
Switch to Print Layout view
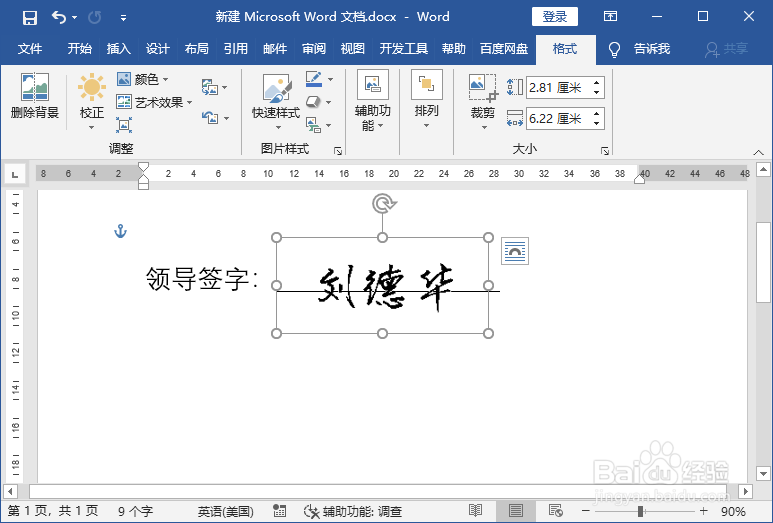click(516, 511)
